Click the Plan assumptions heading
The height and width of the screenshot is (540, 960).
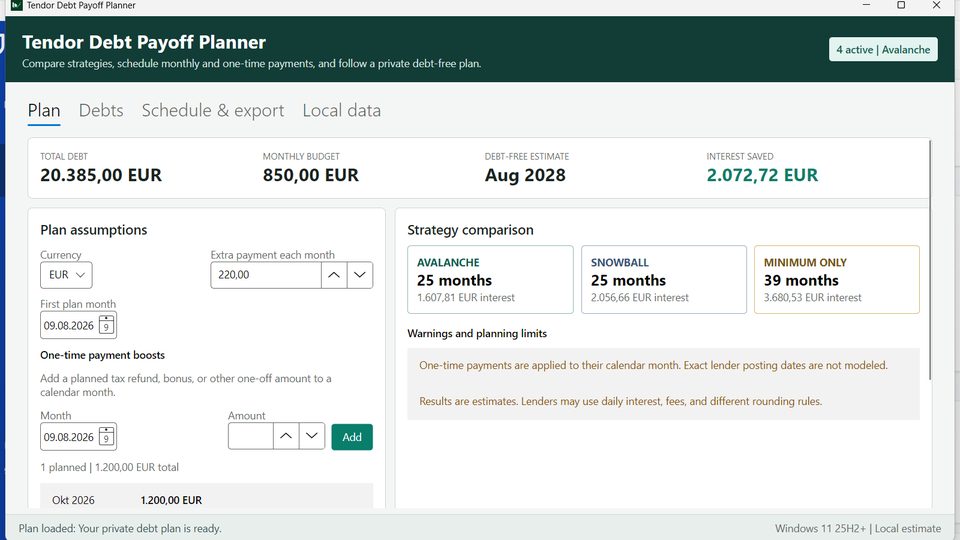(x=94, y=230)
